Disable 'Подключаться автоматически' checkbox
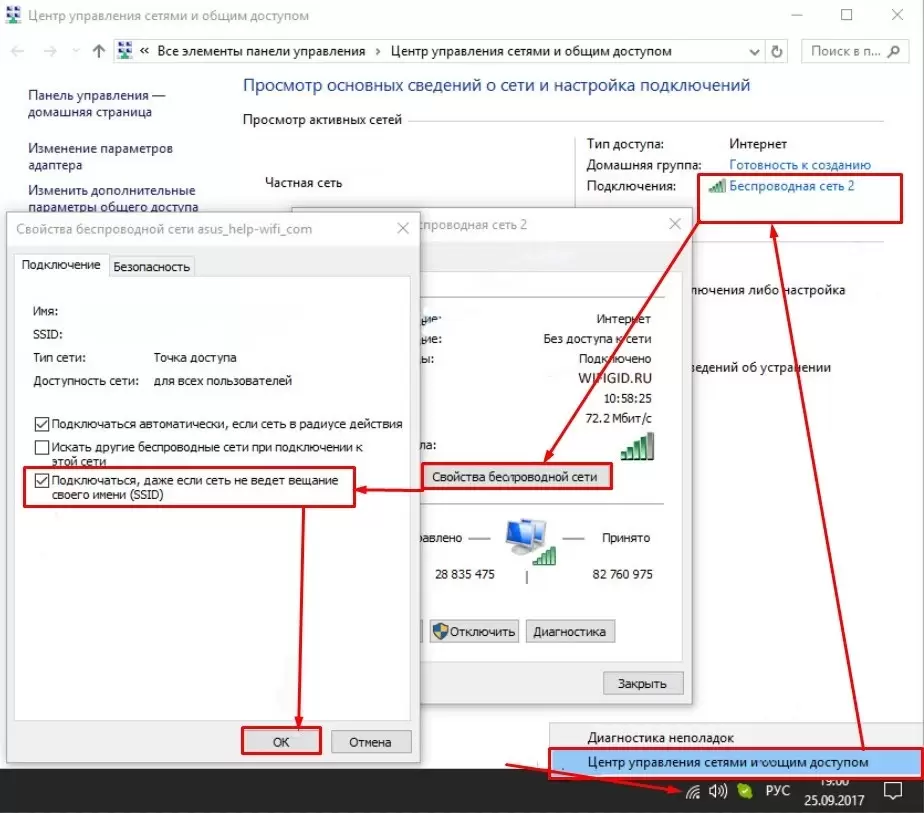This screenshot has height=813, width=924. pos(42,424)
